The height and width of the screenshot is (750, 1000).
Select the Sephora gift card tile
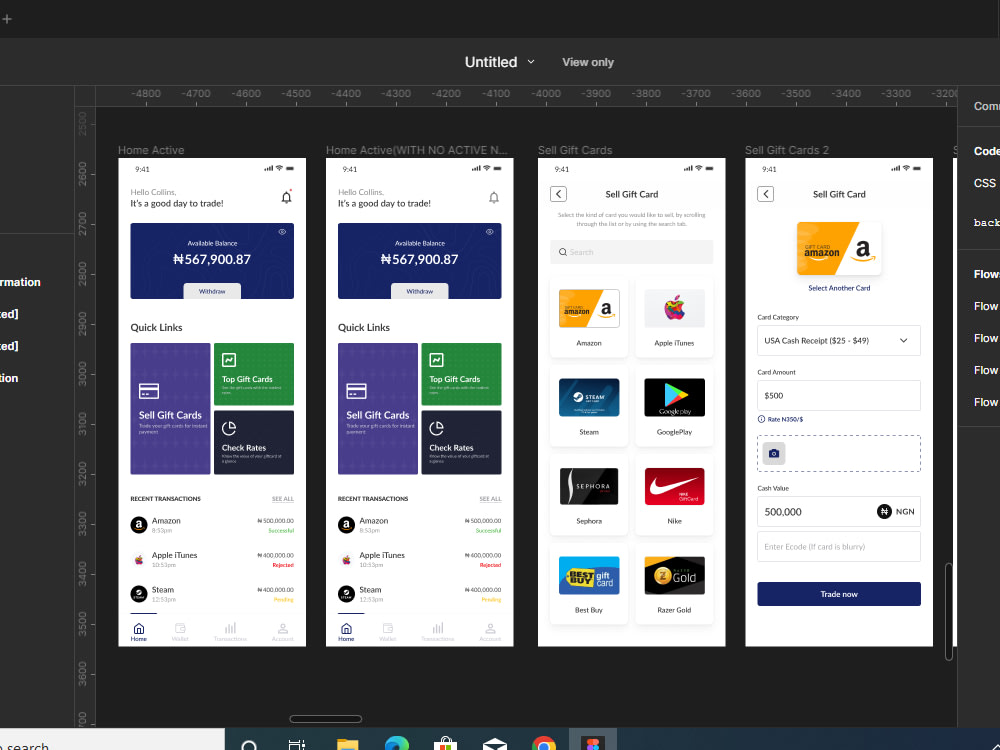[589, 496]
